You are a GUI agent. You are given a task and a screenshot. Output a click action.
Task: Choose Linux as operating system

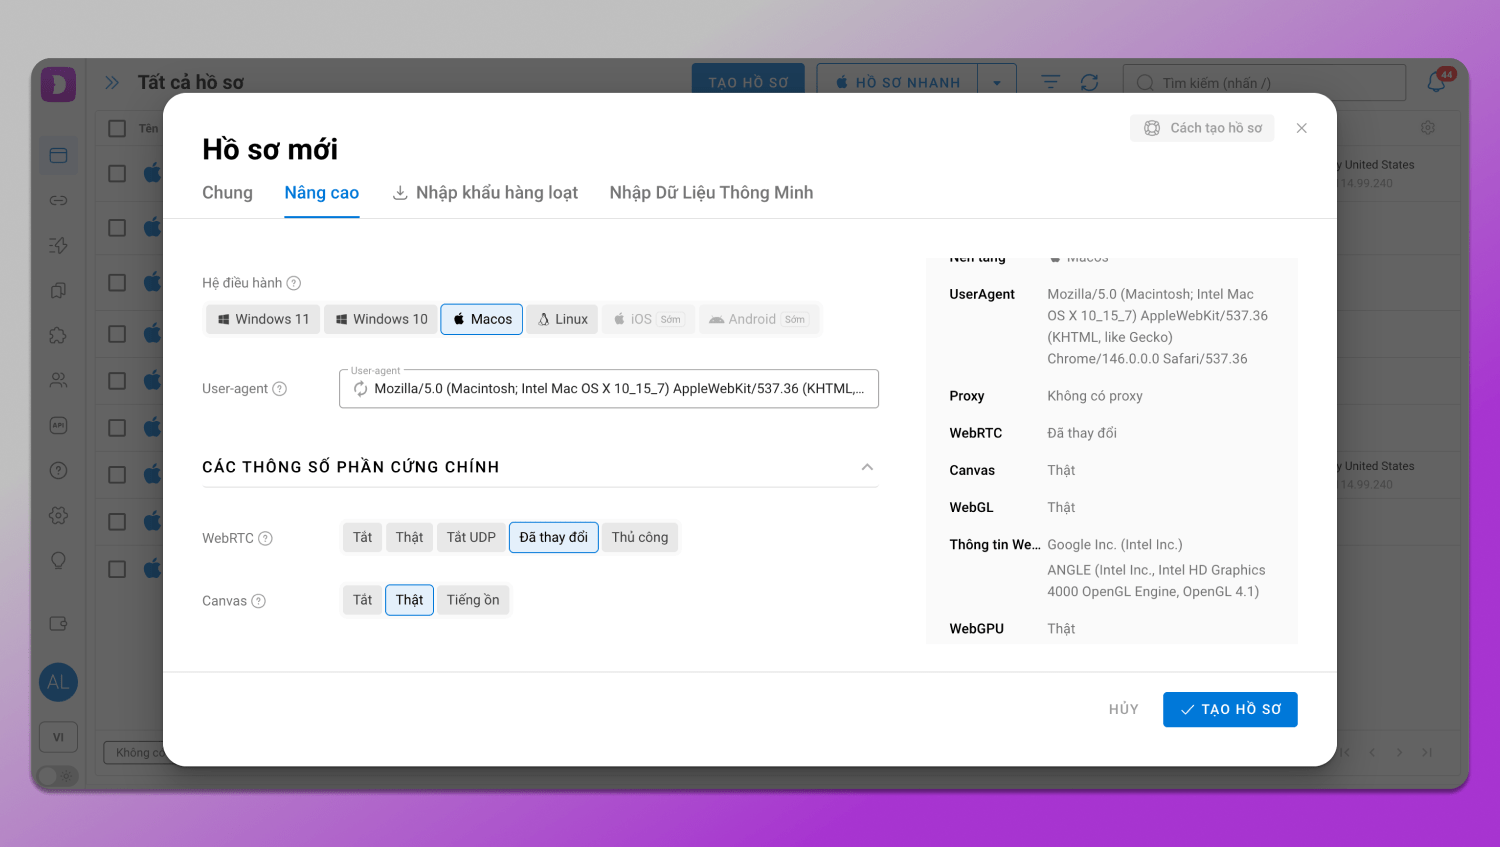(x=562, y=319)
